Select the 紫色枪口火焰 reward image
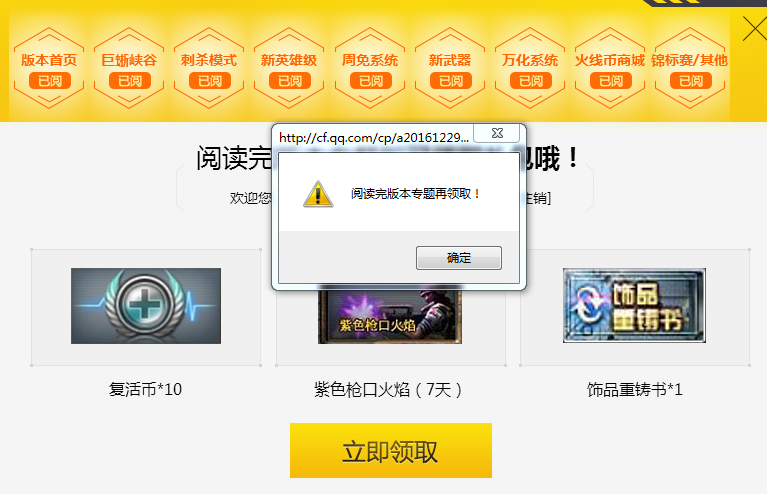Screen dimensions: 767x494 (390, 317)
